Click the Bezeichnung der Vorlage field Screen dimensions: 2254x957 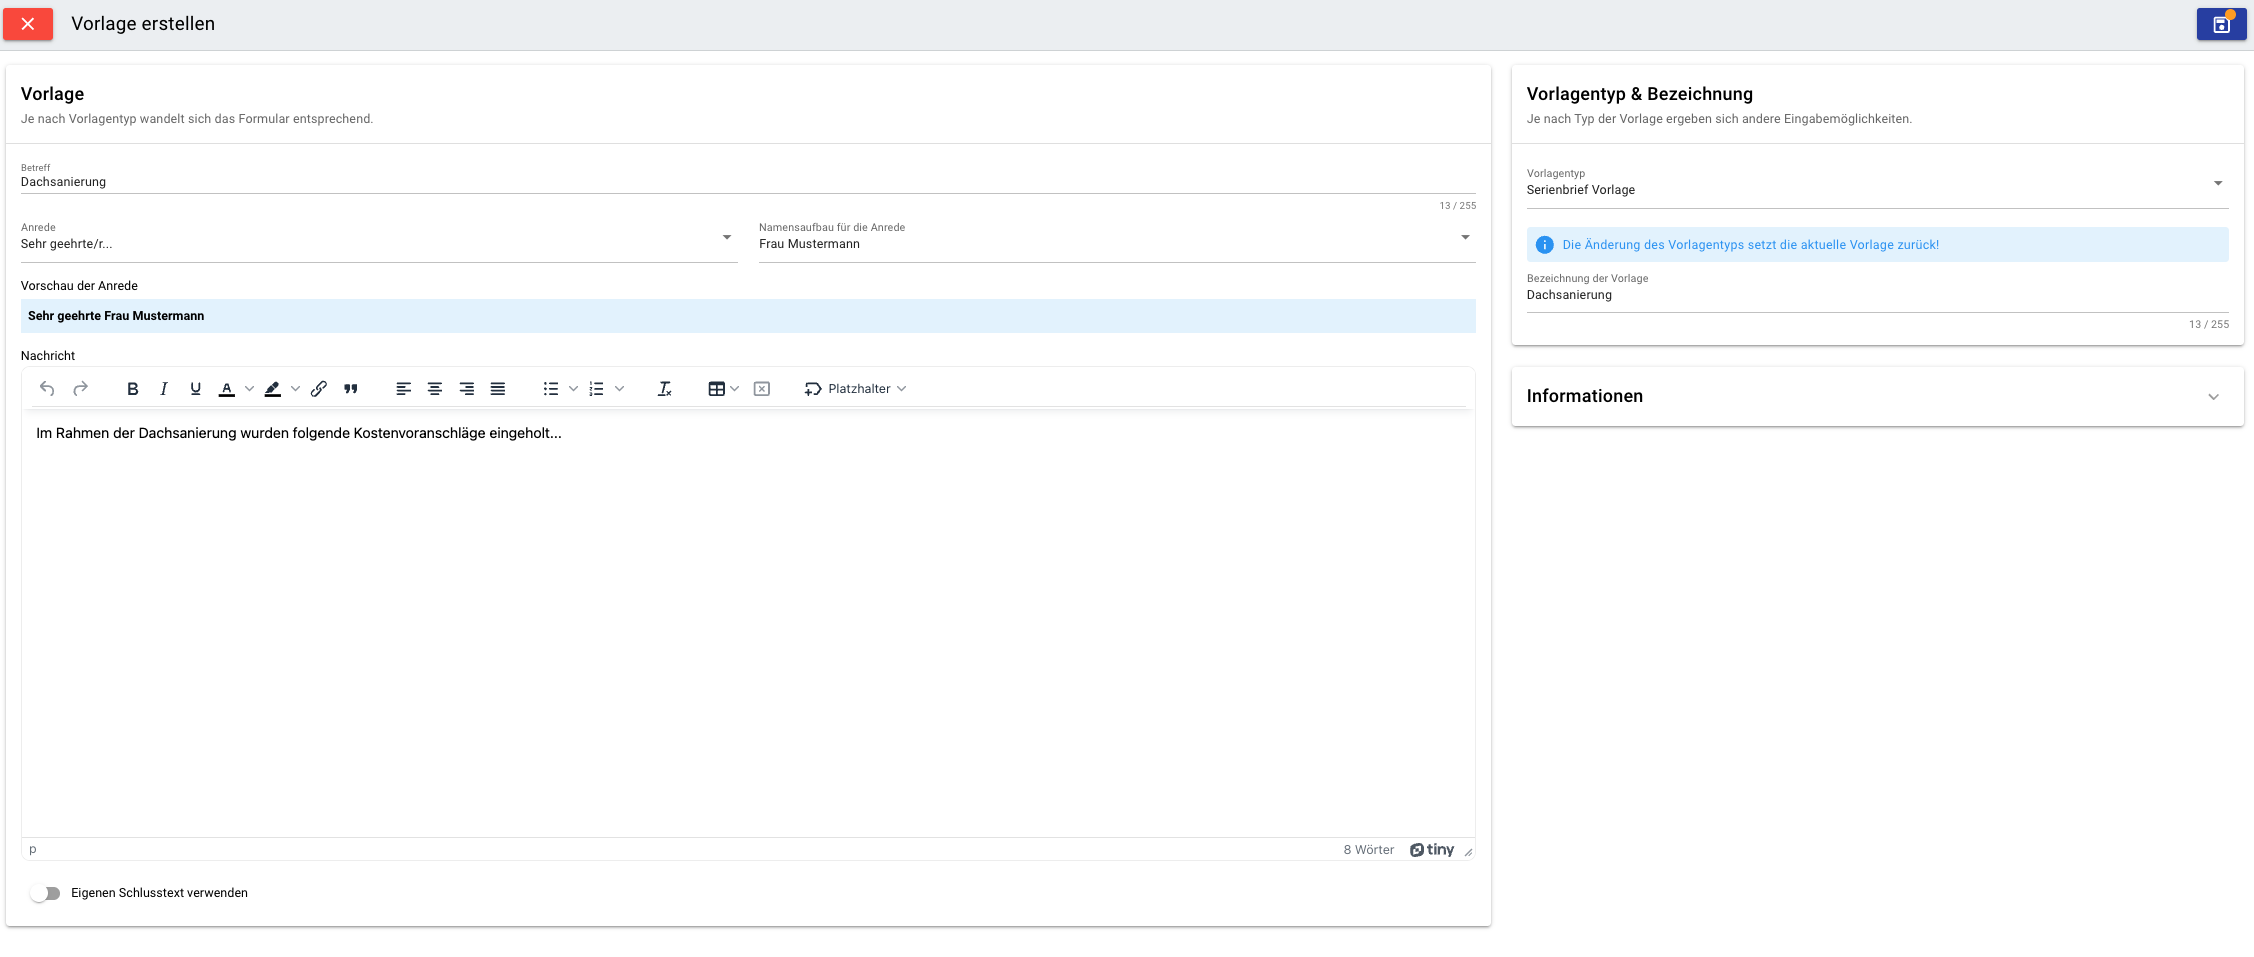pyautogui.click(x=1877, y=295)
